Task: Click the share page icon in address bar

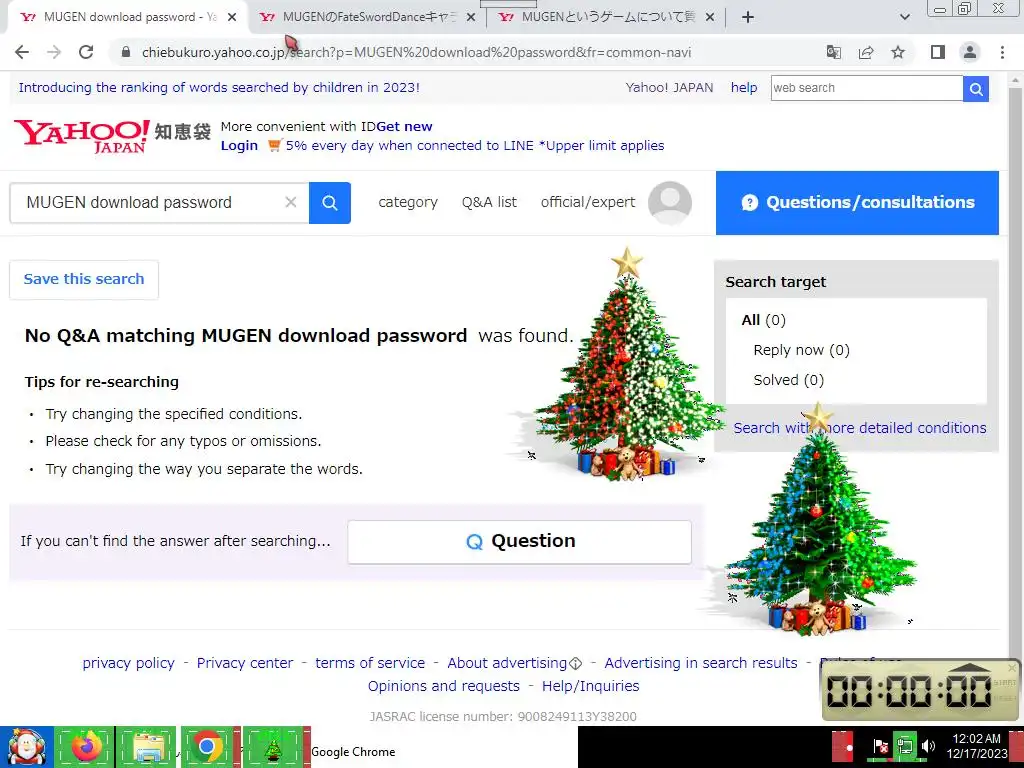Action: 866,52
